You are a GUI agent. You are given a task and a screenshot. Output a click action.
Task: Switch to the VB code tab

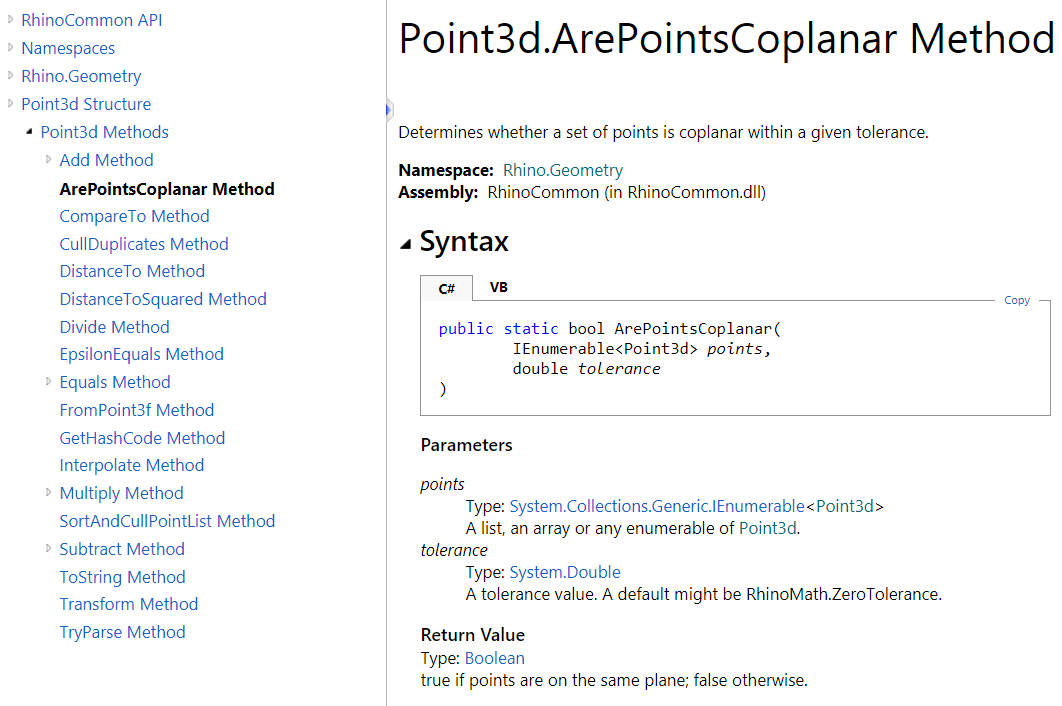498,288
